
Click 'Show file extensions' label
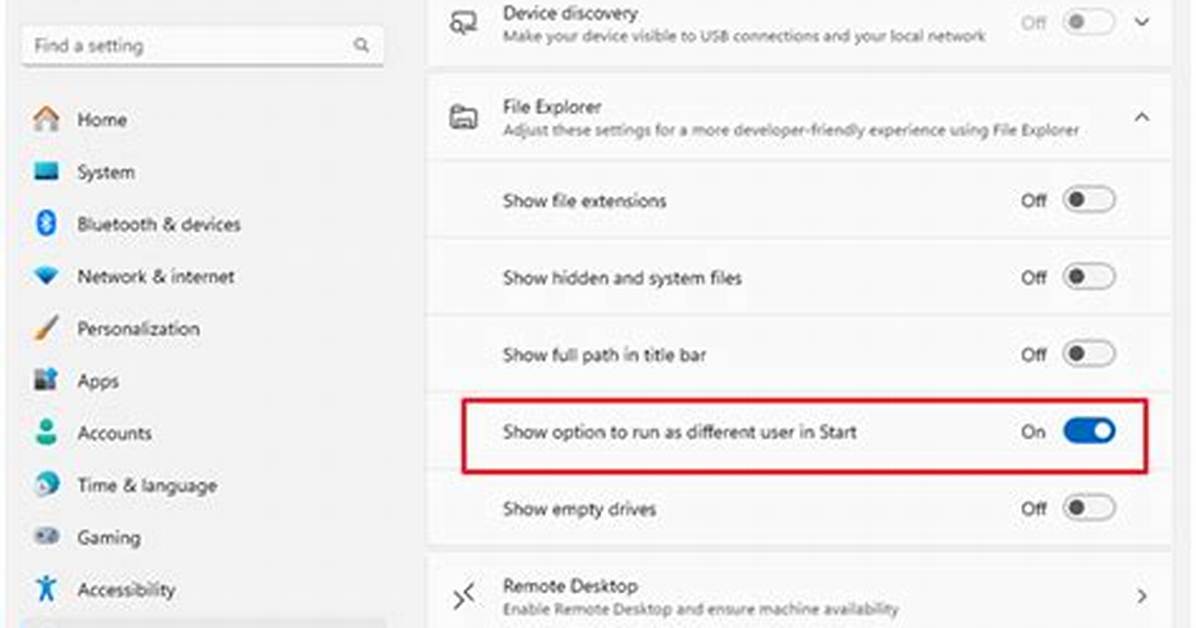click(x=584, y=201)
